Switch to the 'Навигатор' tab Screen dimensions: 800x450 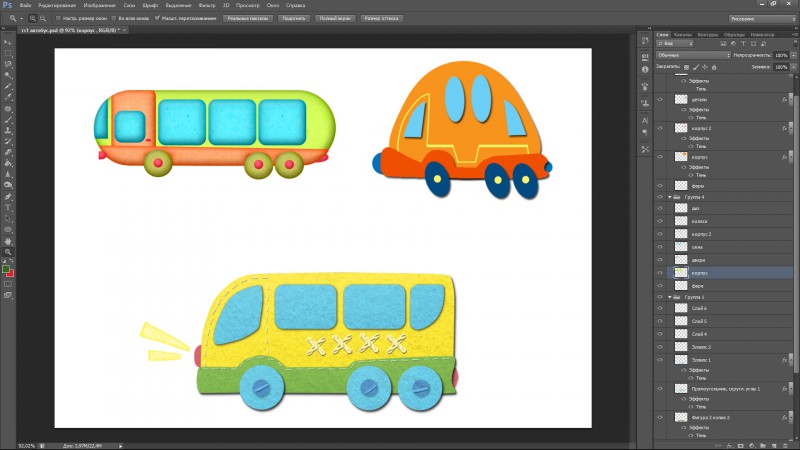(762, 35)
